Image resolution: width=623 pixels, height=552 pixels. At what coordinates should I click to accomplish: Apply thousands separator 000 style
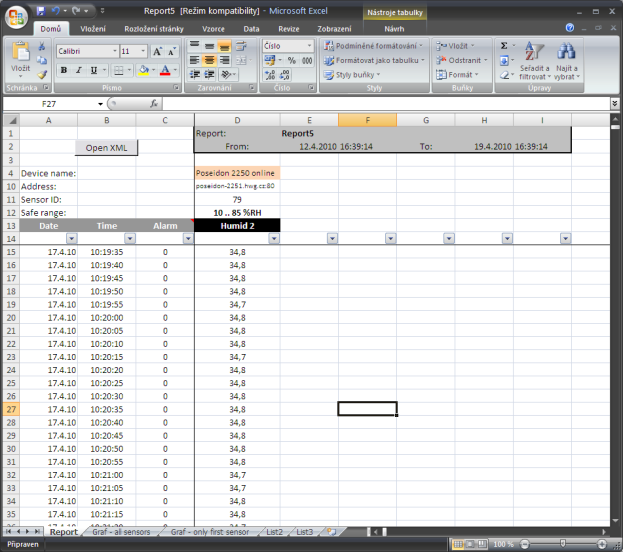coord(307,60)
